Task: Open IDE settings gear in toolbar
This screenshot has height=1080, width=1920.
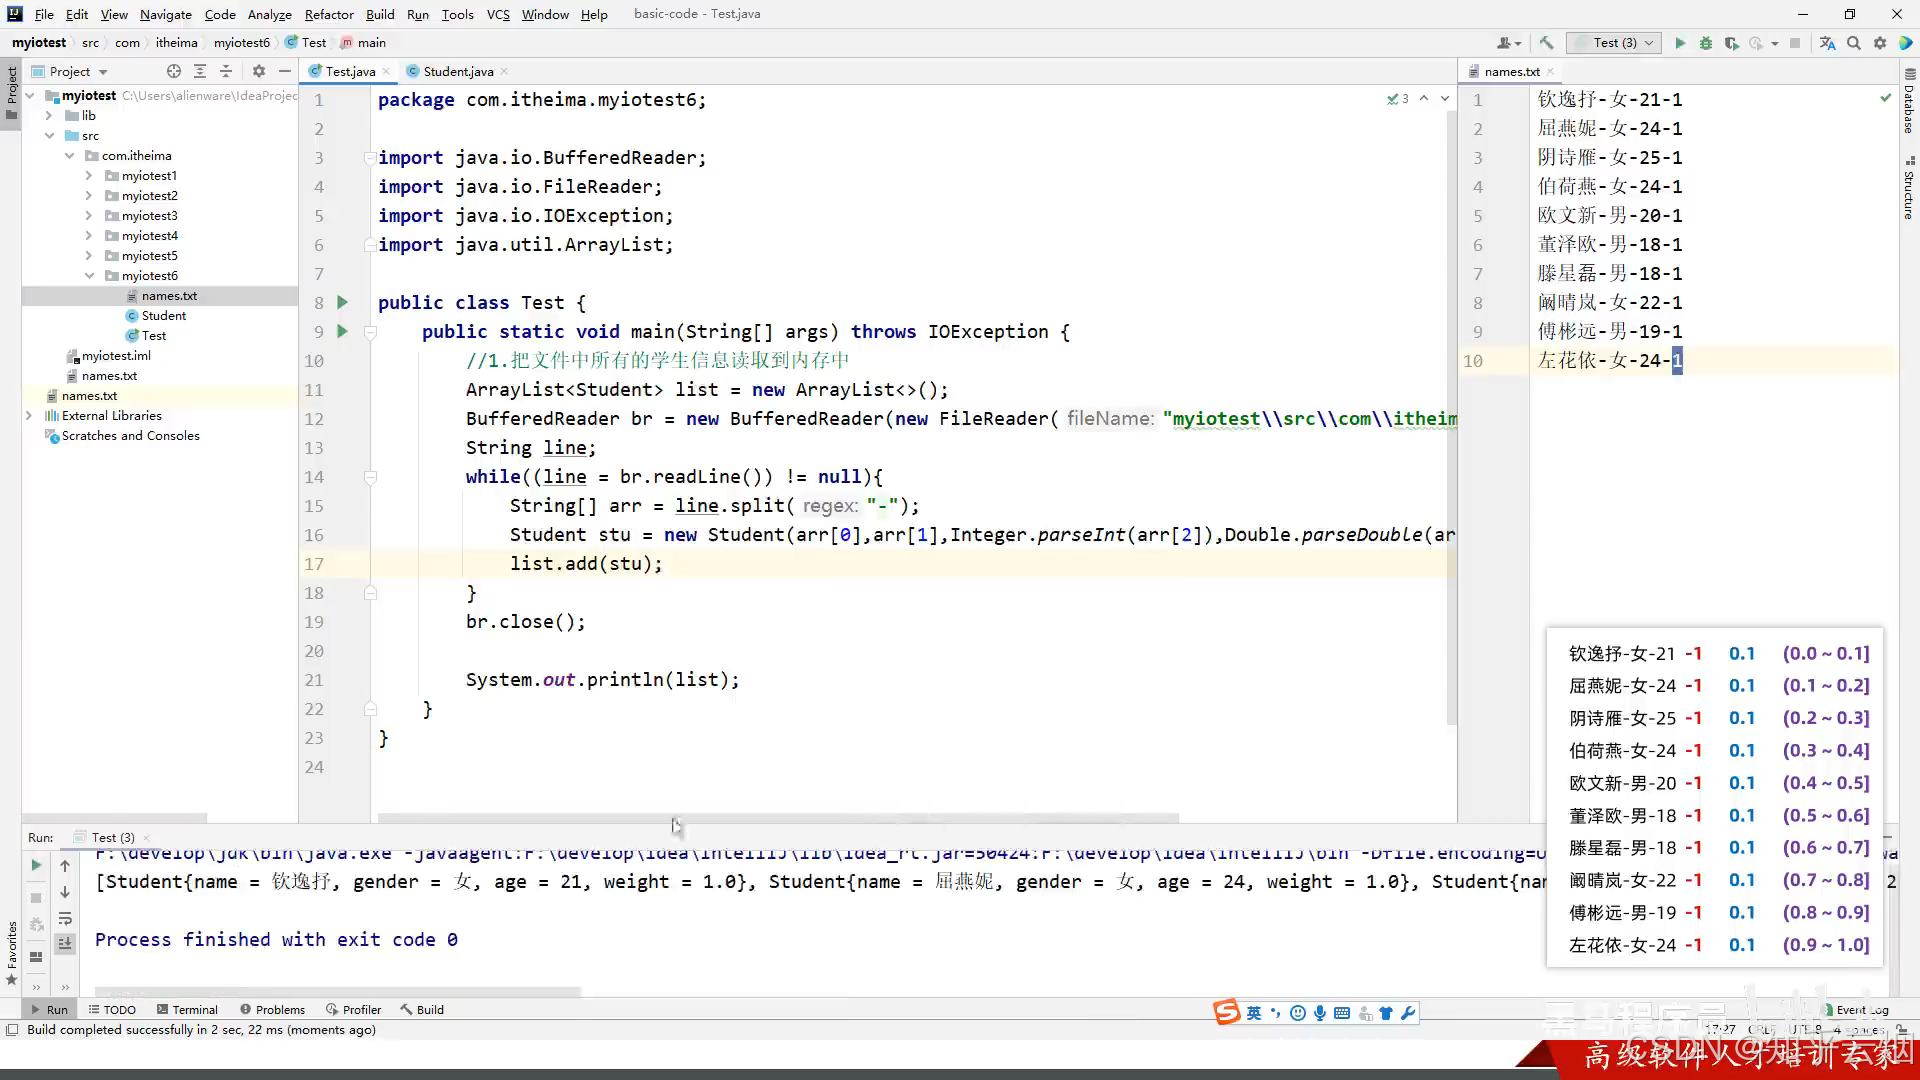Action: (x=1880, y=43)
